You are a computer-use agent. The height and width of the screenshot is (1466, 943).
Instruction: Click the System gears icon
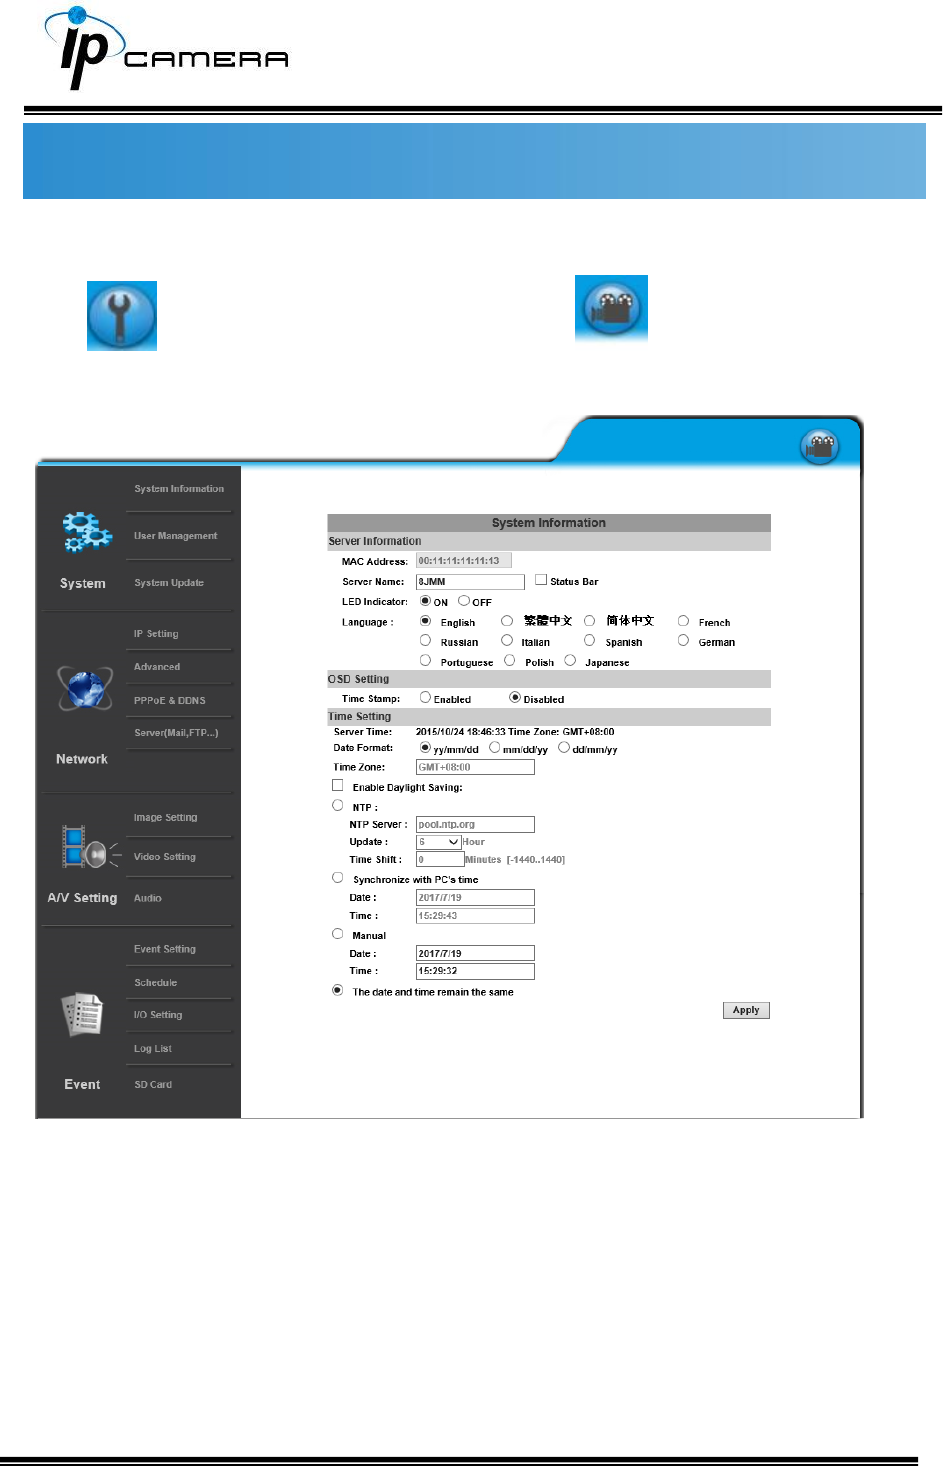point(86,531)
